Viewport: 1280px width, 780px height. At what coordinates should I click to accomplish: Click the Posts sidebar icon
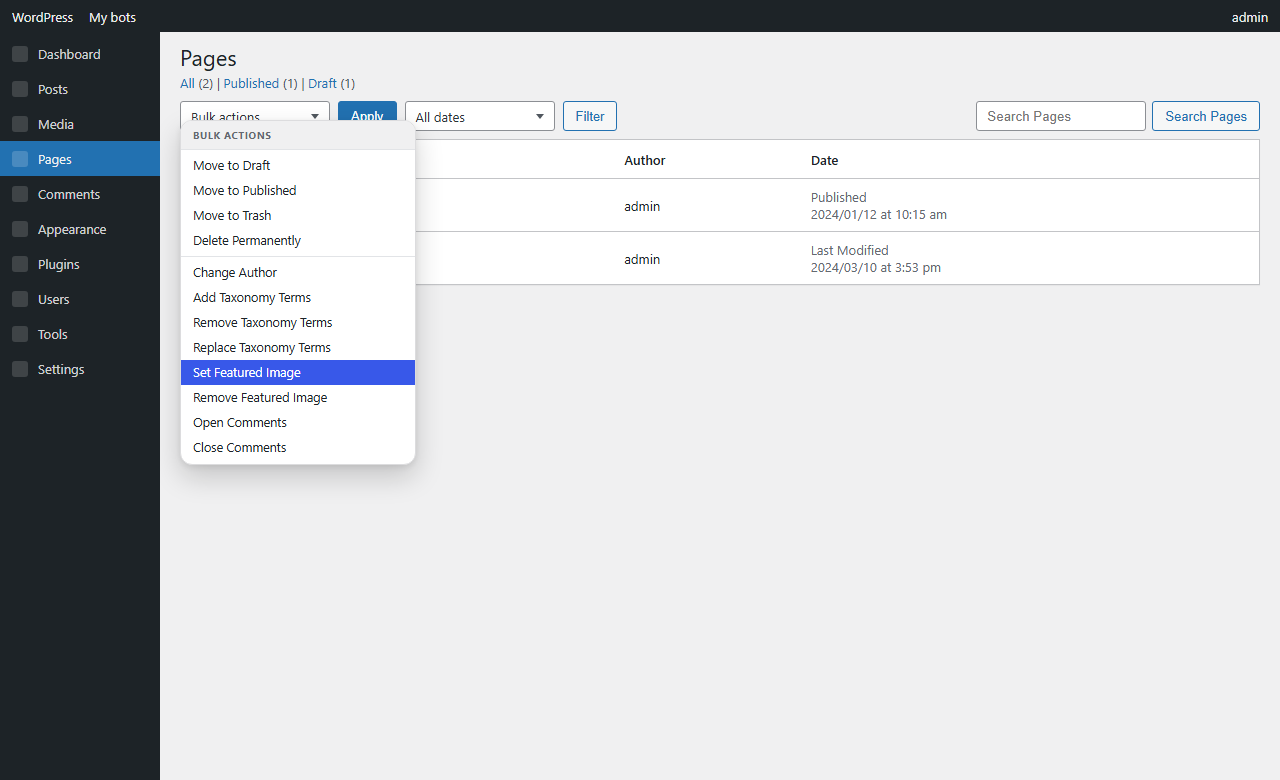pos(20,89)
